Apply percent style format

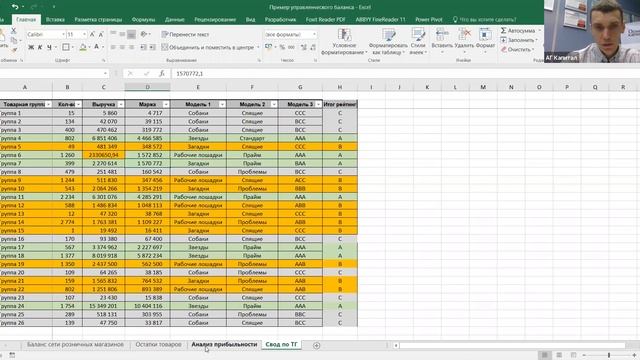[282, 47]
